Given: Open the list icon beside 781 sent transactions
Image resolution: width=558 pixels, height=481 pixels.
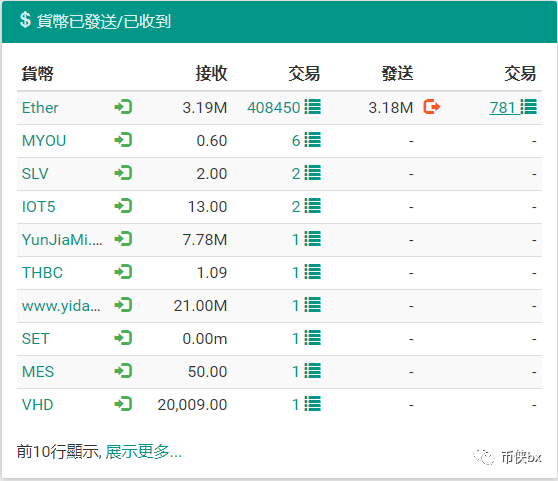Looking at the screenshot, I should [528, 107].
